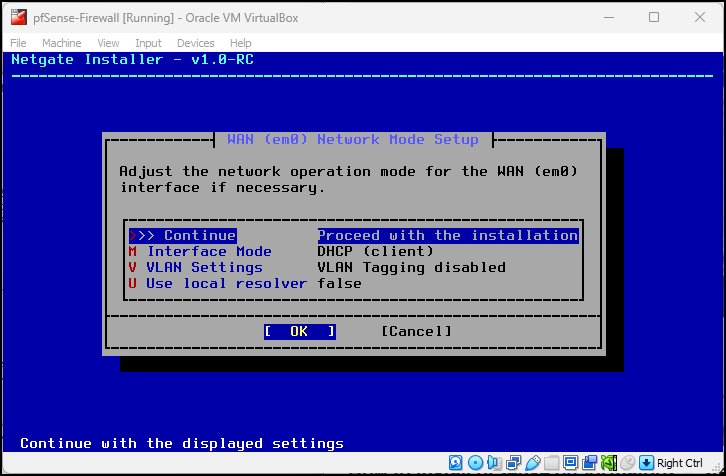
Task: Open the File menu
Action: (x=18, y=43)
